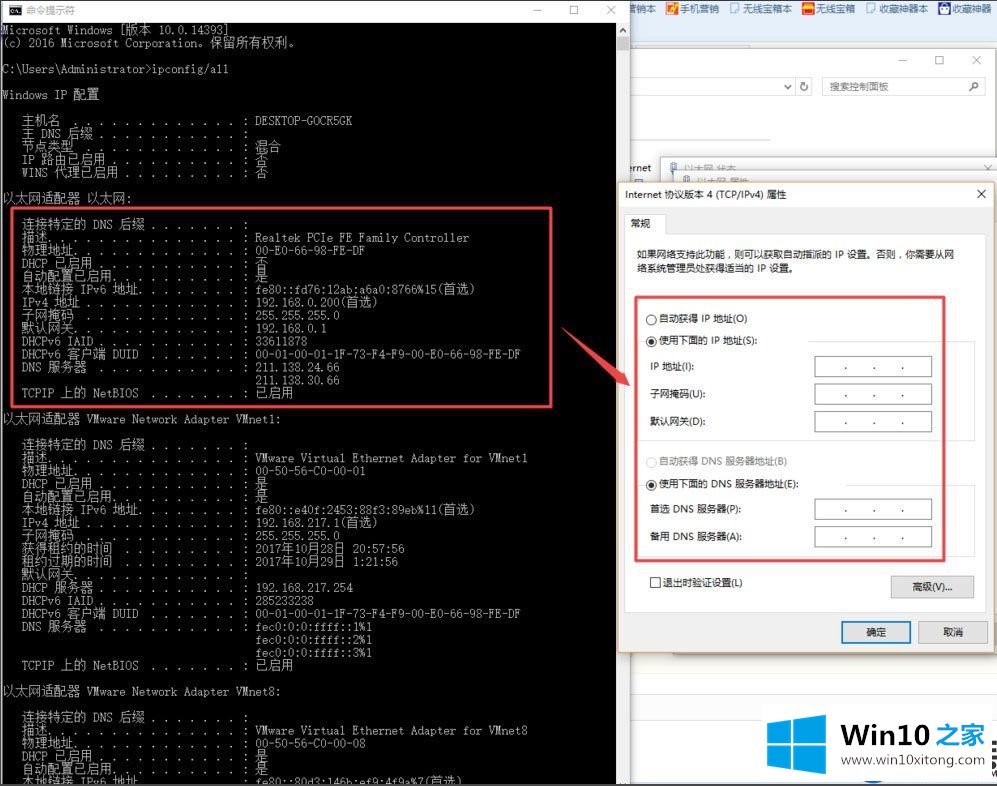Image resolution: width=997 pixels, height=786 pixels.
Task: Click the search magnifier in control panel
Action: [975, 87]
